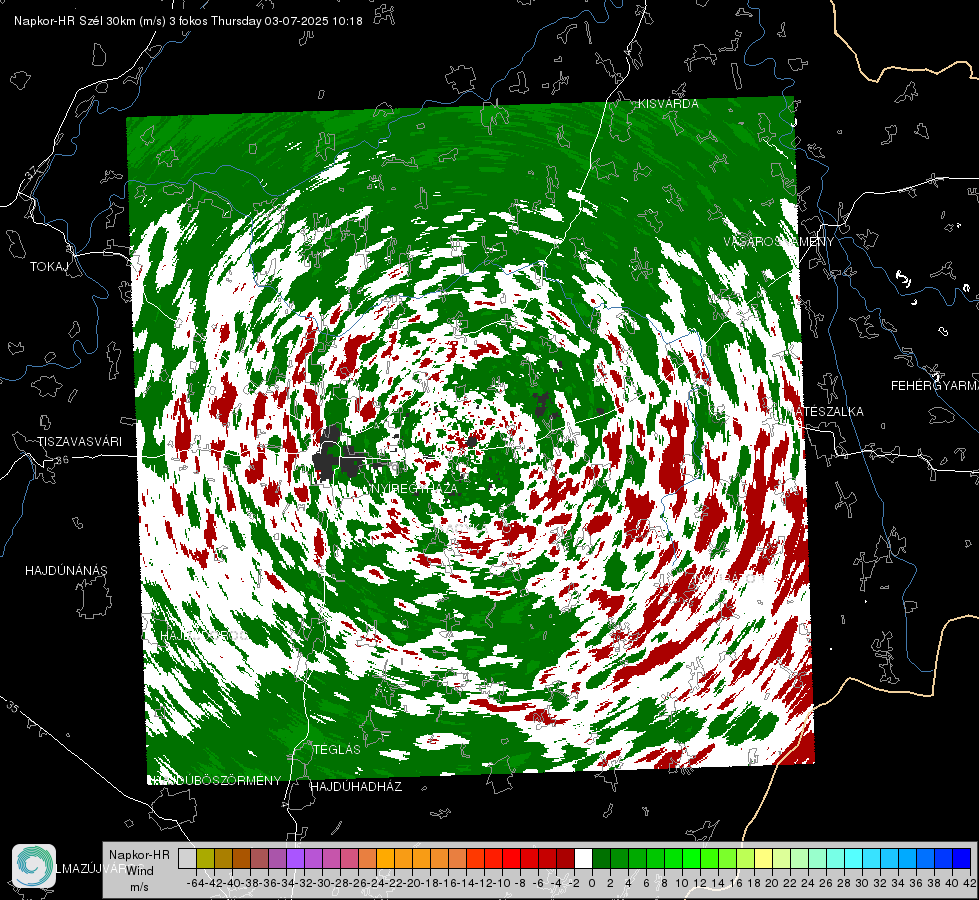
Task: Click the HAJDÚBÖSZÖRMÉNY city label
Action: pos(215,781)
